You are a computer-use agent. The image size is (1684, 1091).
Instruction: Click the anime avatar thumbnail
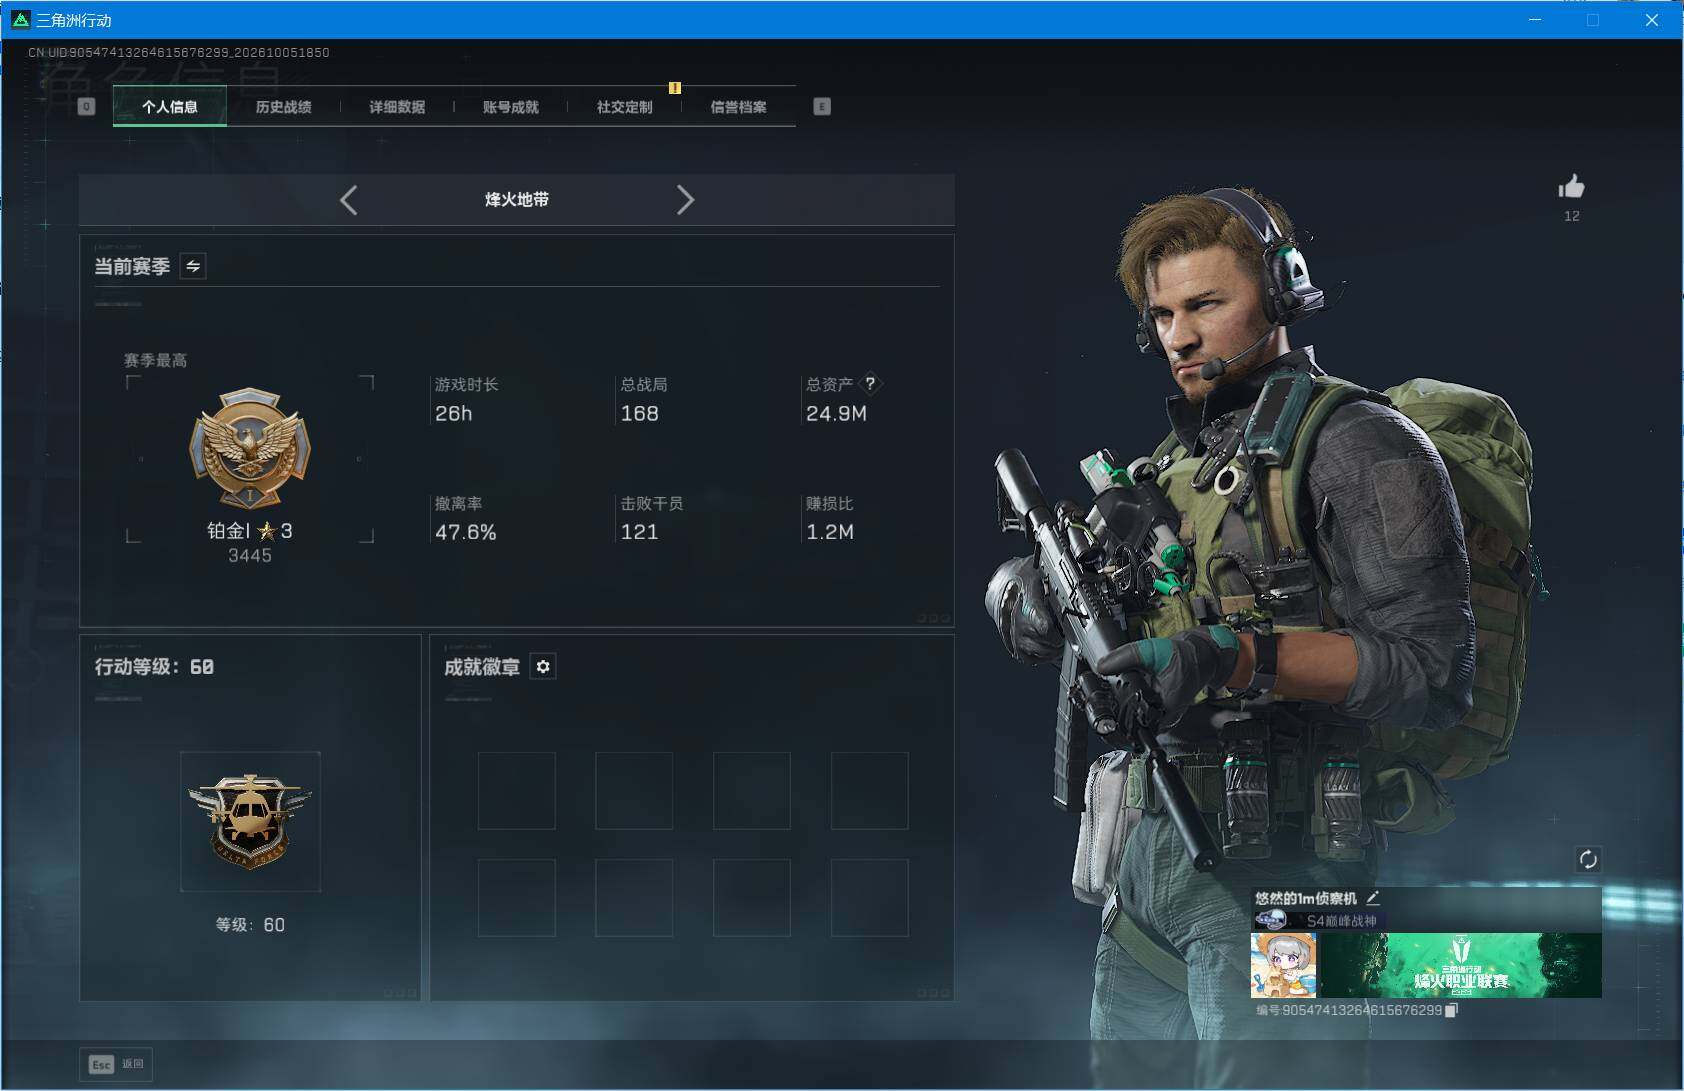1283,965
